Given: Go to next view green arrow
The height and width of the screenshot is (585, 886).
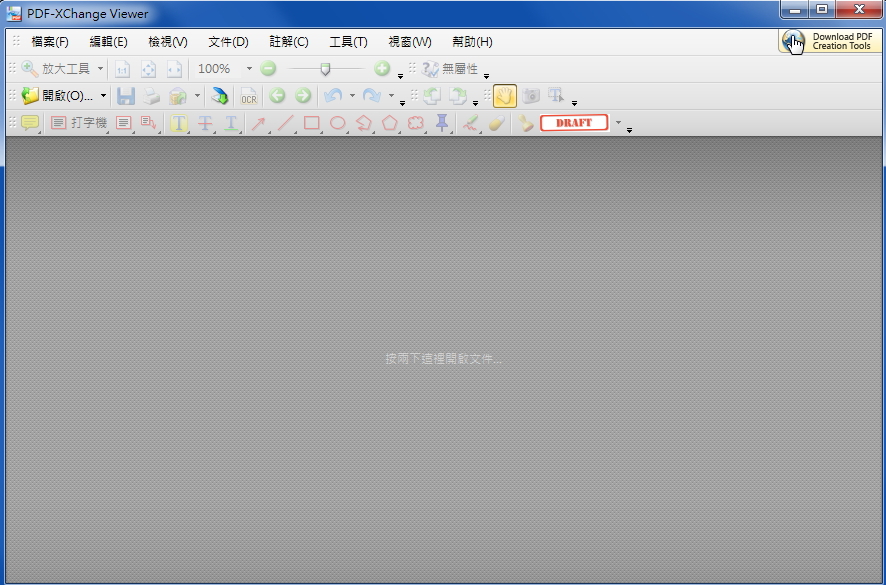Looking at the screenshot, I should pos(303,96).
